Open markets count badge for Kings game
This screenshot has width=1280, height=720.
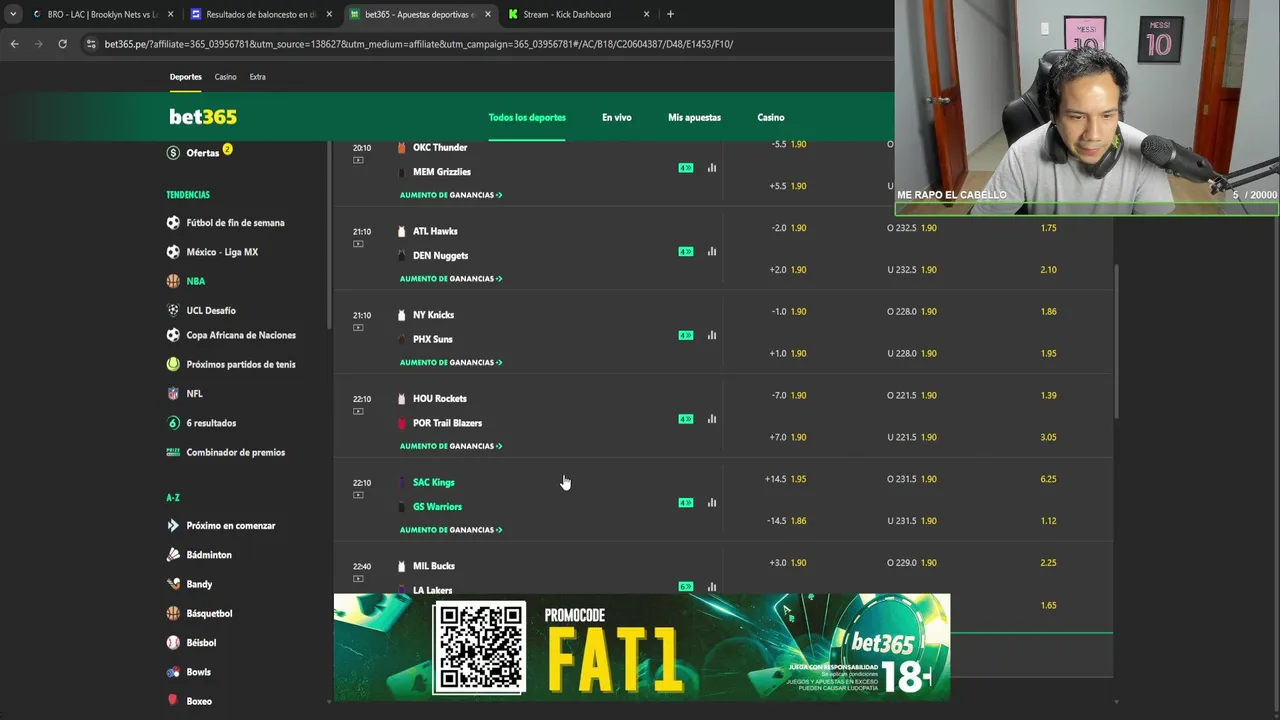pos(686,503)
